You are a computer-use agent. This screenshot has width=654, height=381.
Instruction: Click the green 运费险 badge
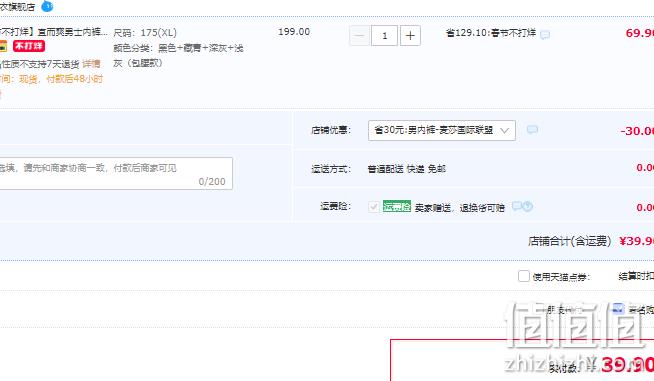[397, 206]
